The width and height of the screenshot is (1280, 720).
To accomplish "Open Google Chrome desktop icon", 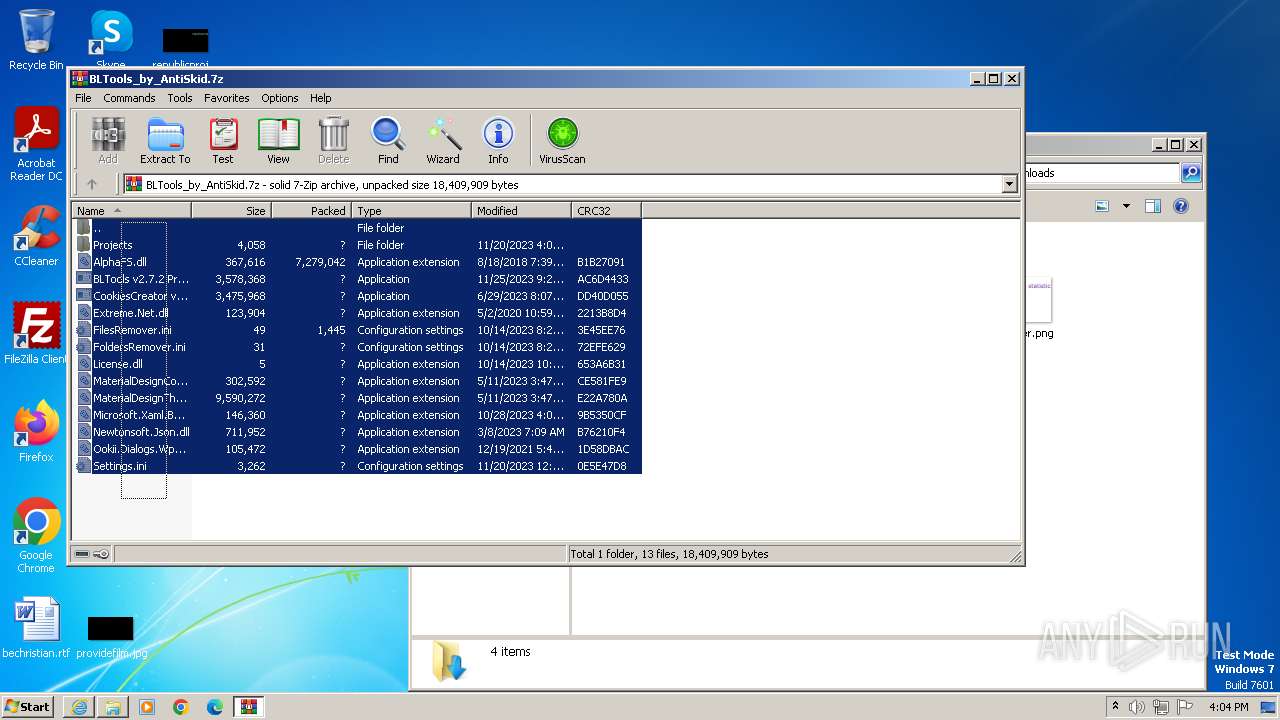I will [36, 536].
